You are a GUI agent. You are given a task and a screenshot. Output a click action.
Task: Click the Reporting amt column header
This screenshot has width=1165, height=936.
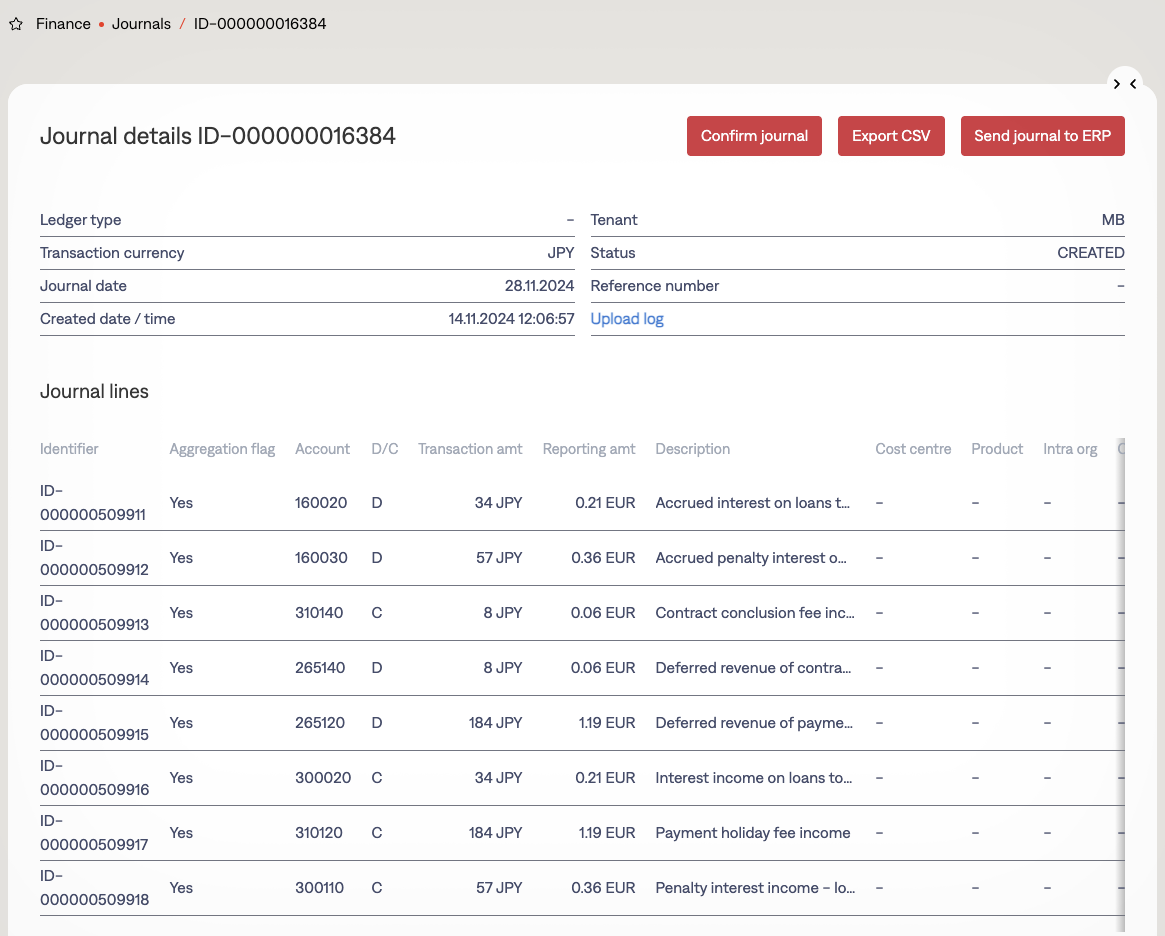pyautogui.click(x=589, y=449)
